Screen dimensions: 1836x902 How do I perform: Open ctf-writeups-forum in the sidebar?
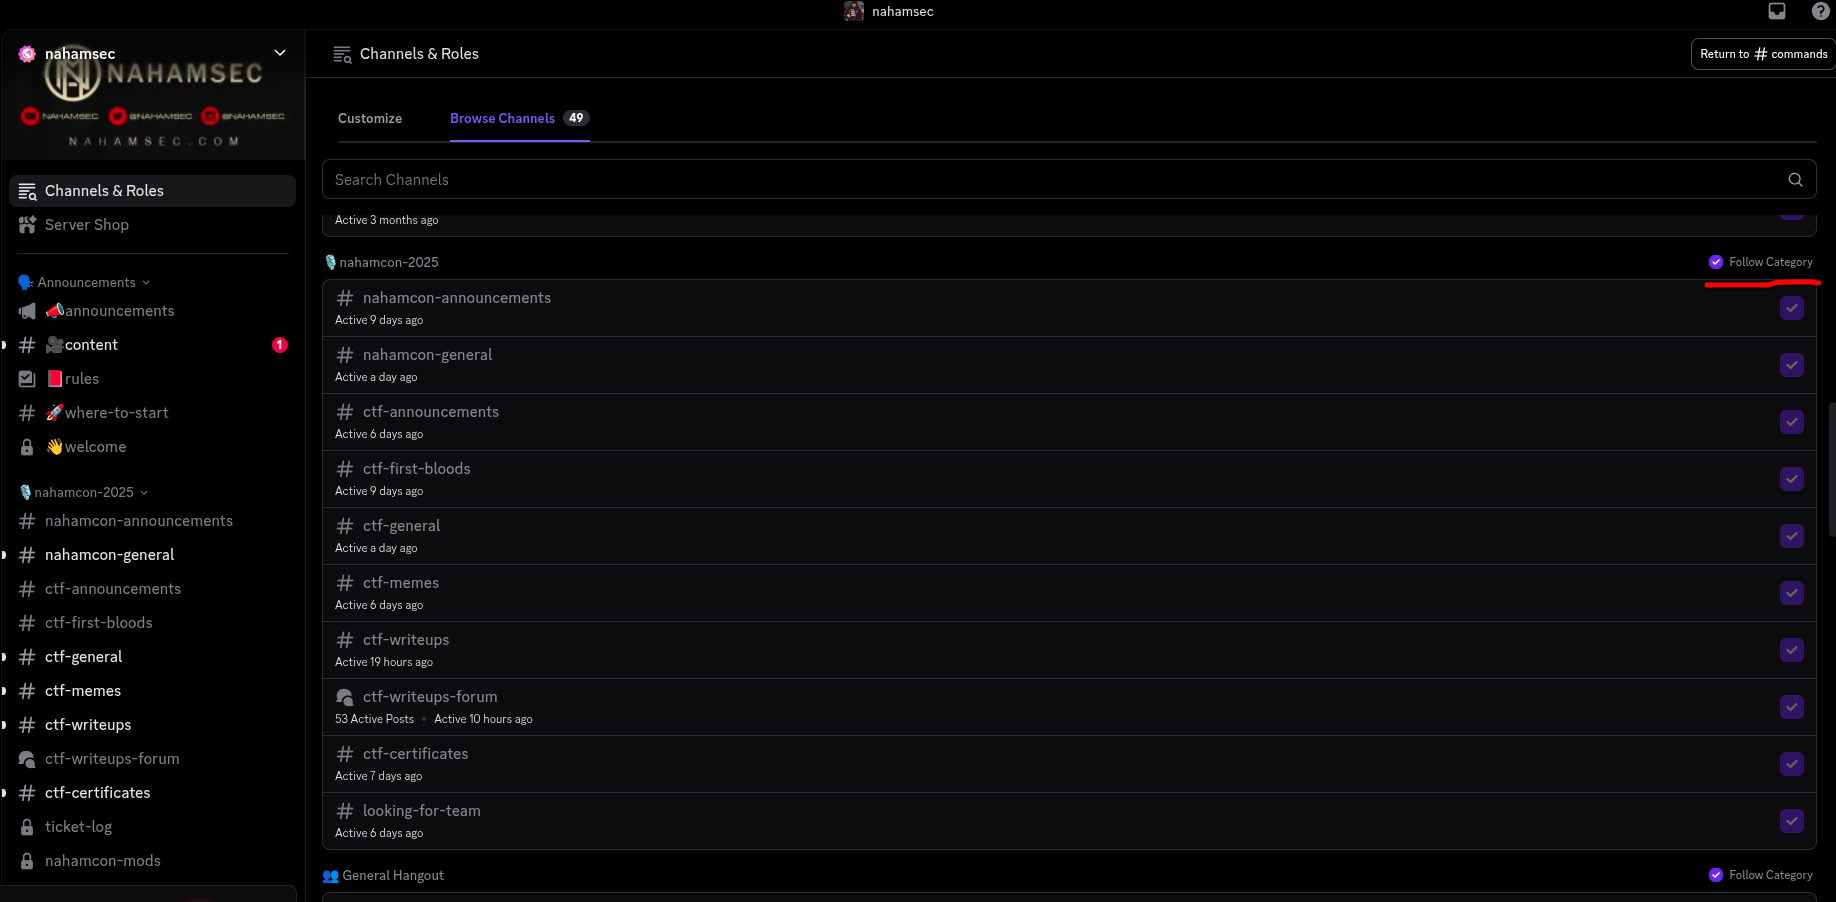[112, 759]
